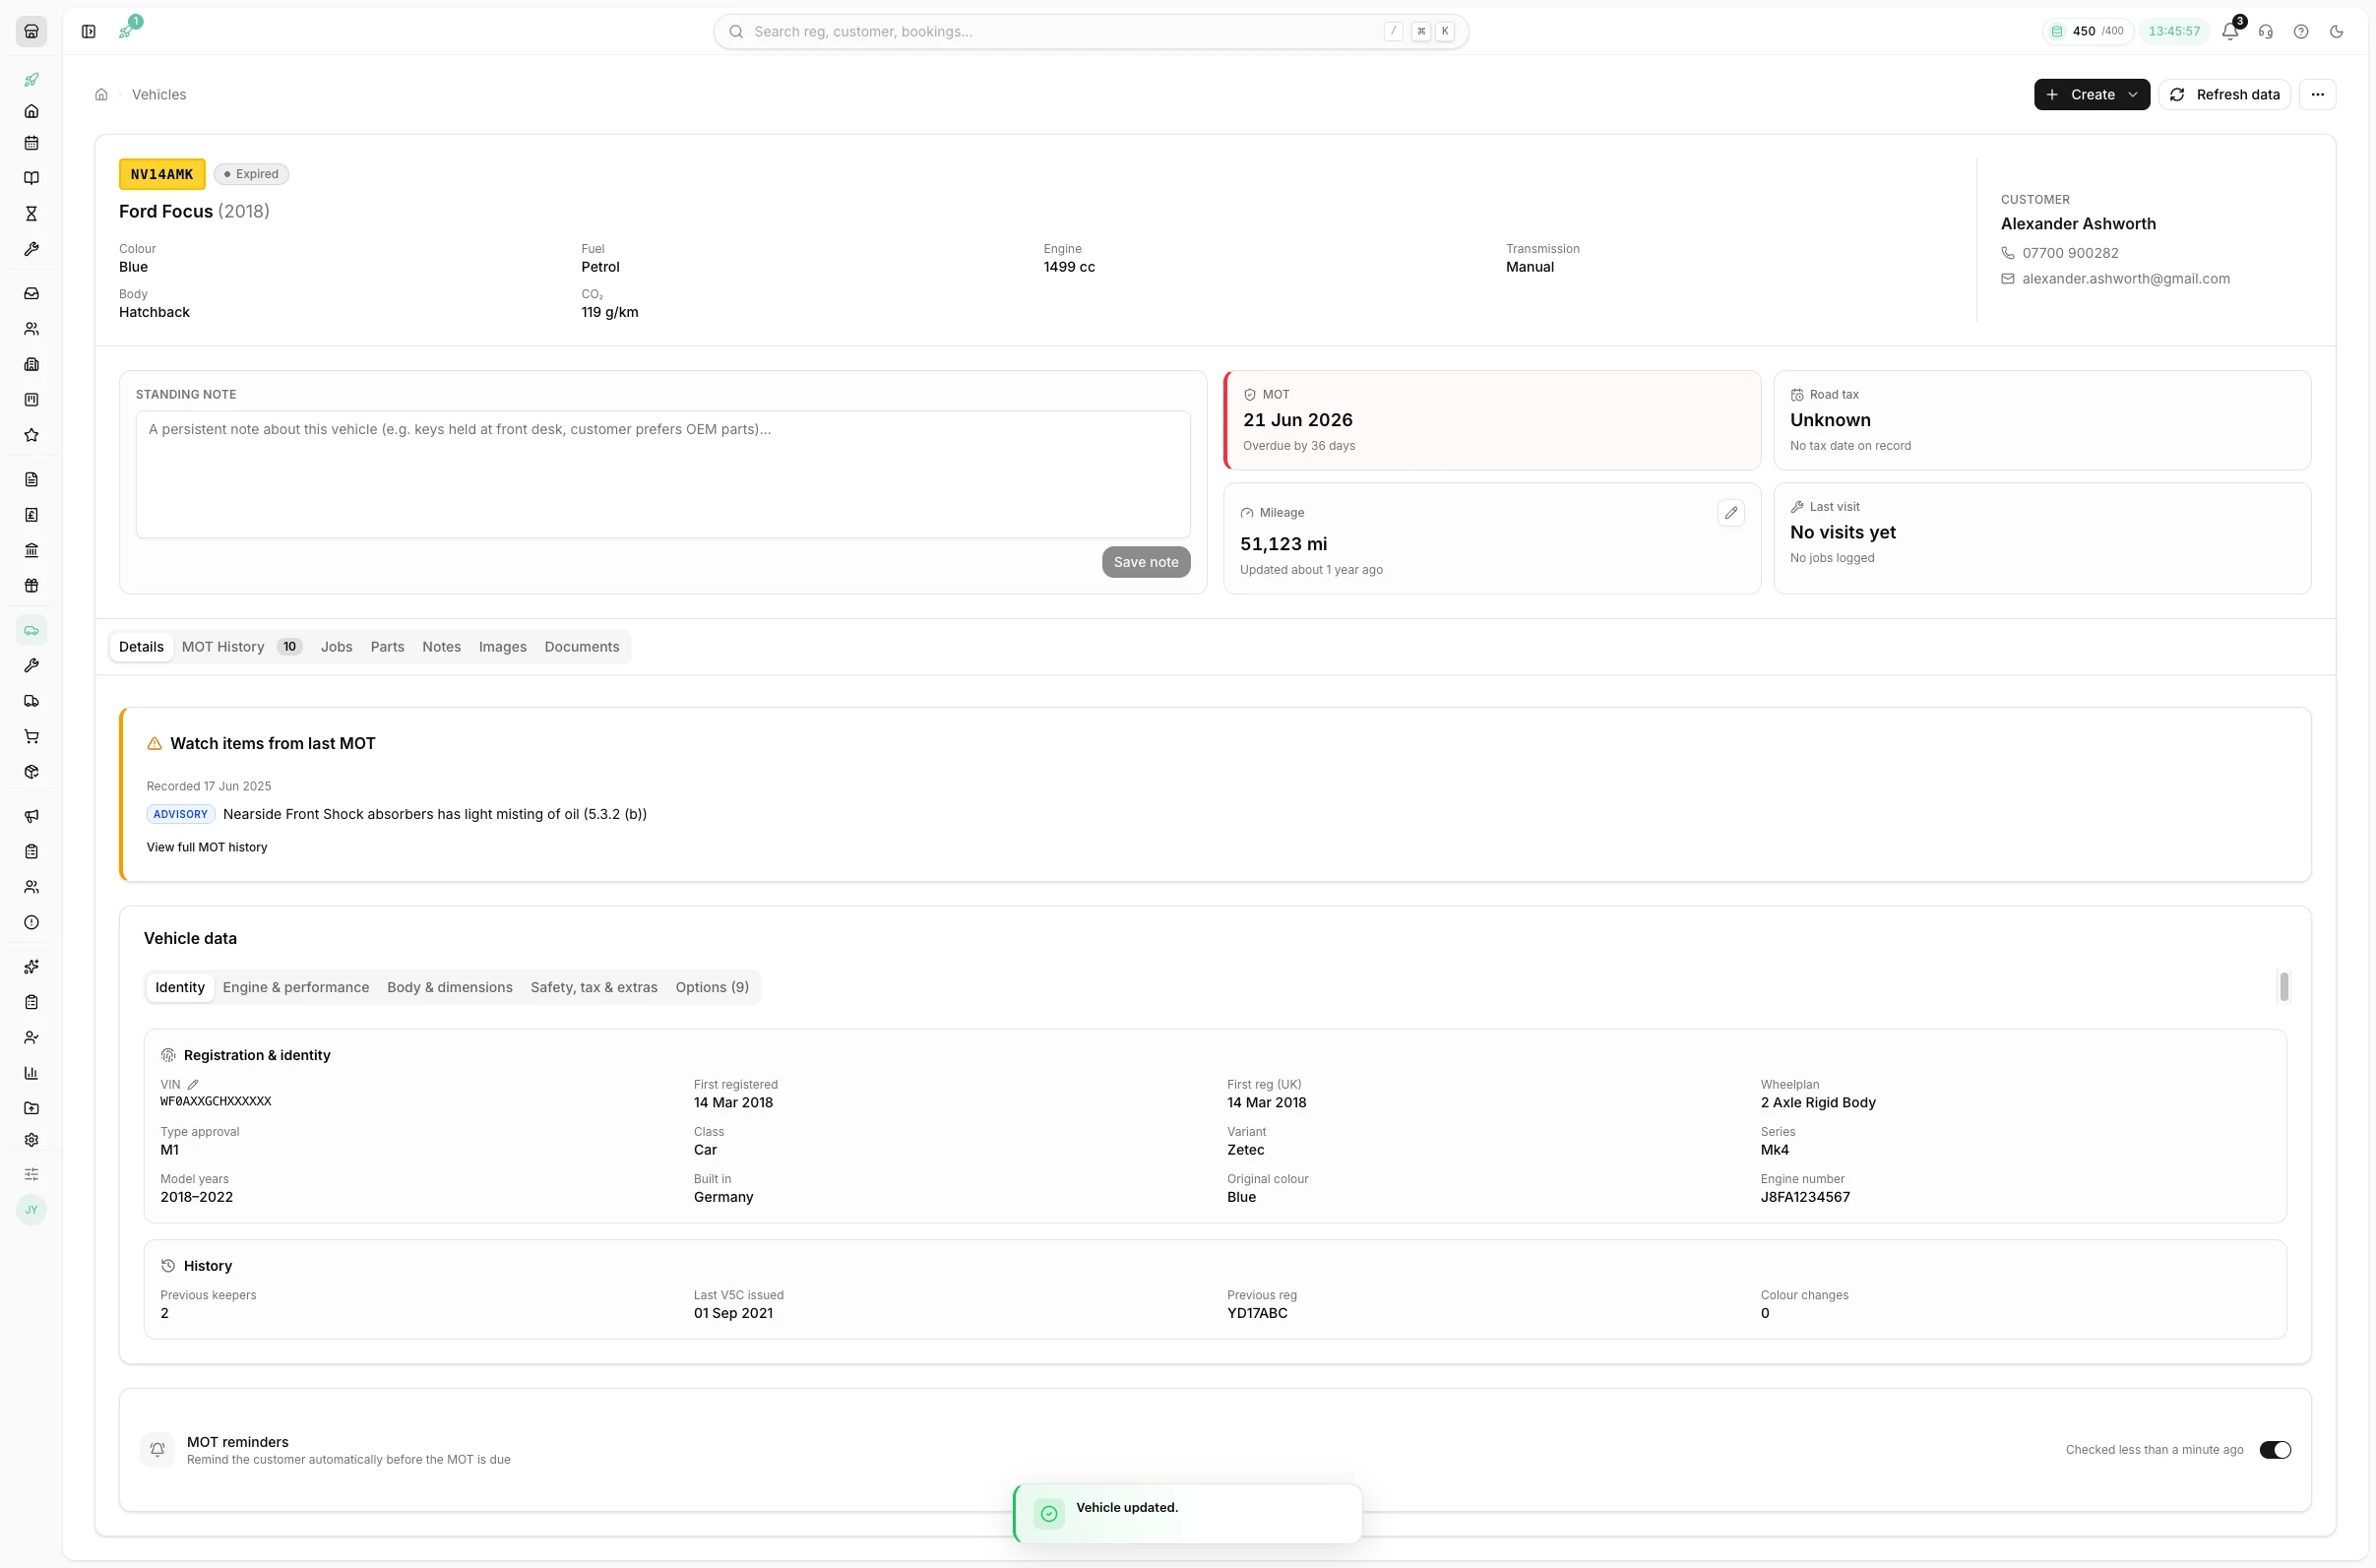Open the settings gear icon
This screenshot has width=2376, height=1568.
point(31,1140)
